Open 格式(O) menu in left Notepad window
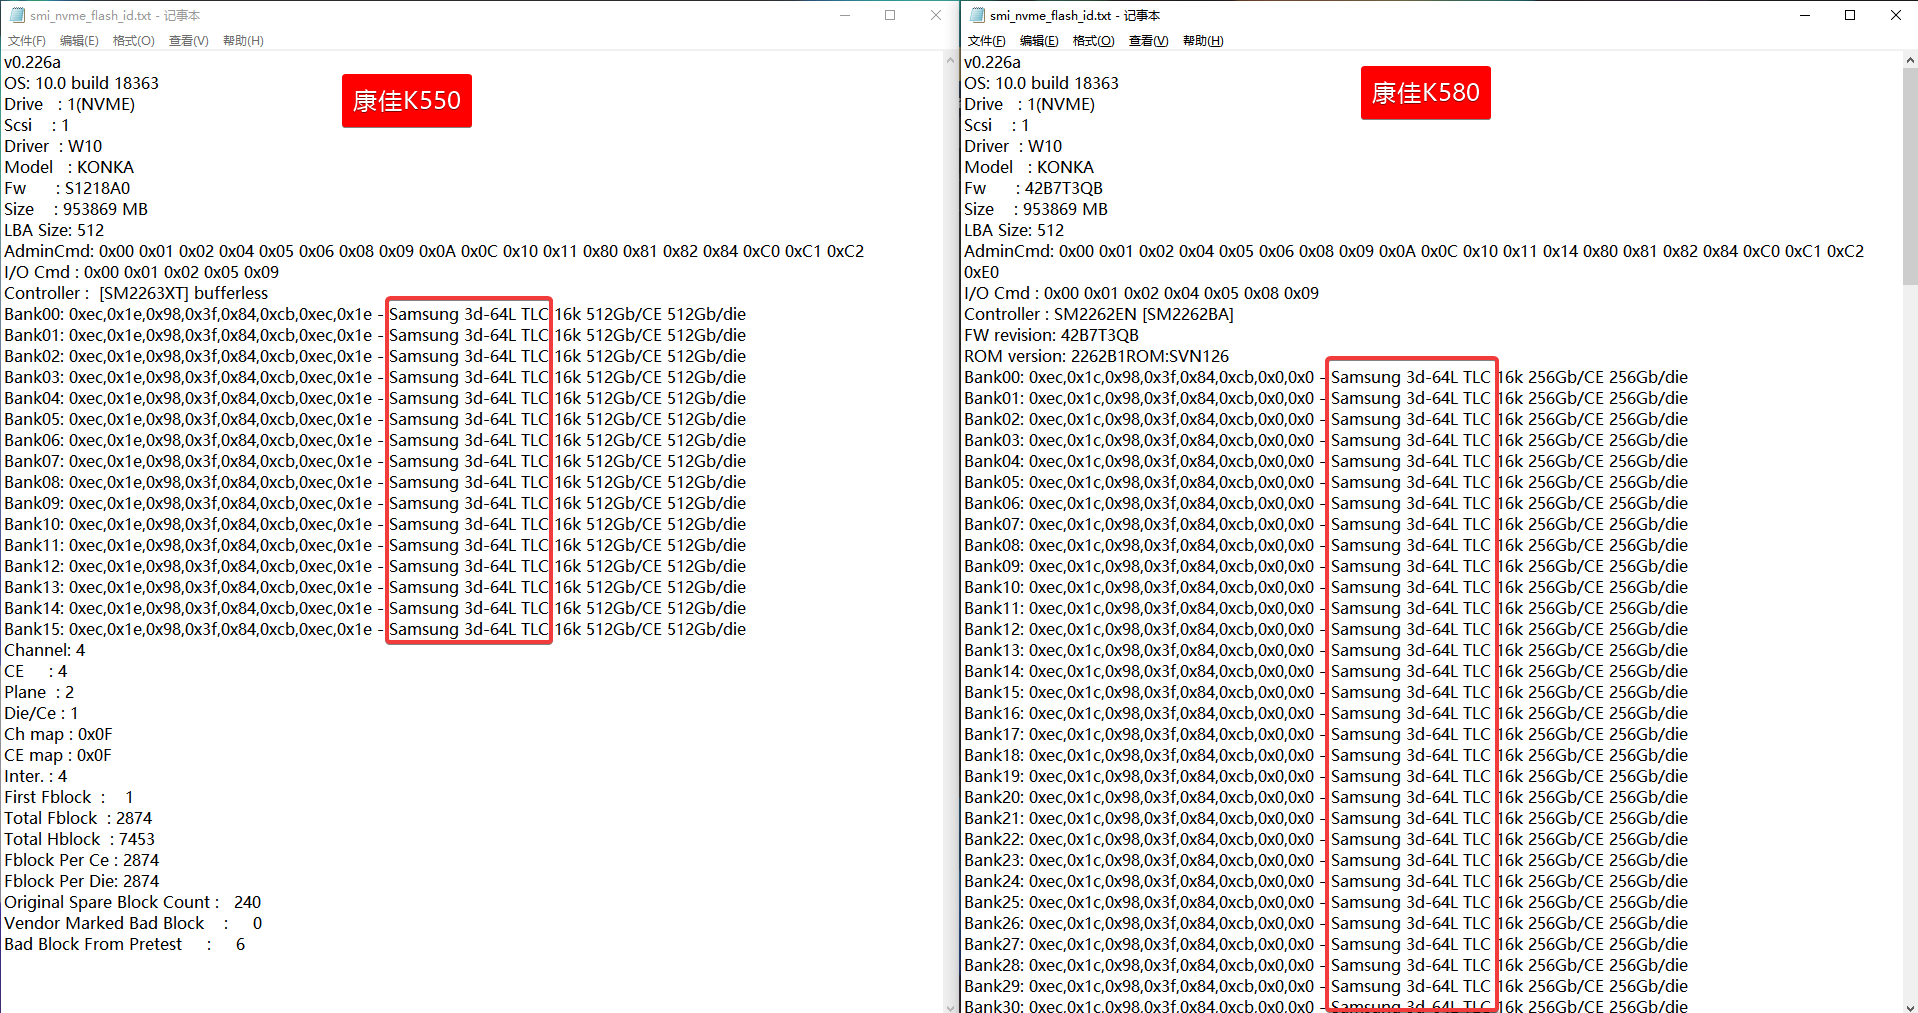The height and width of the screenshot is (1013, 1918). click(x=134, y=41)
